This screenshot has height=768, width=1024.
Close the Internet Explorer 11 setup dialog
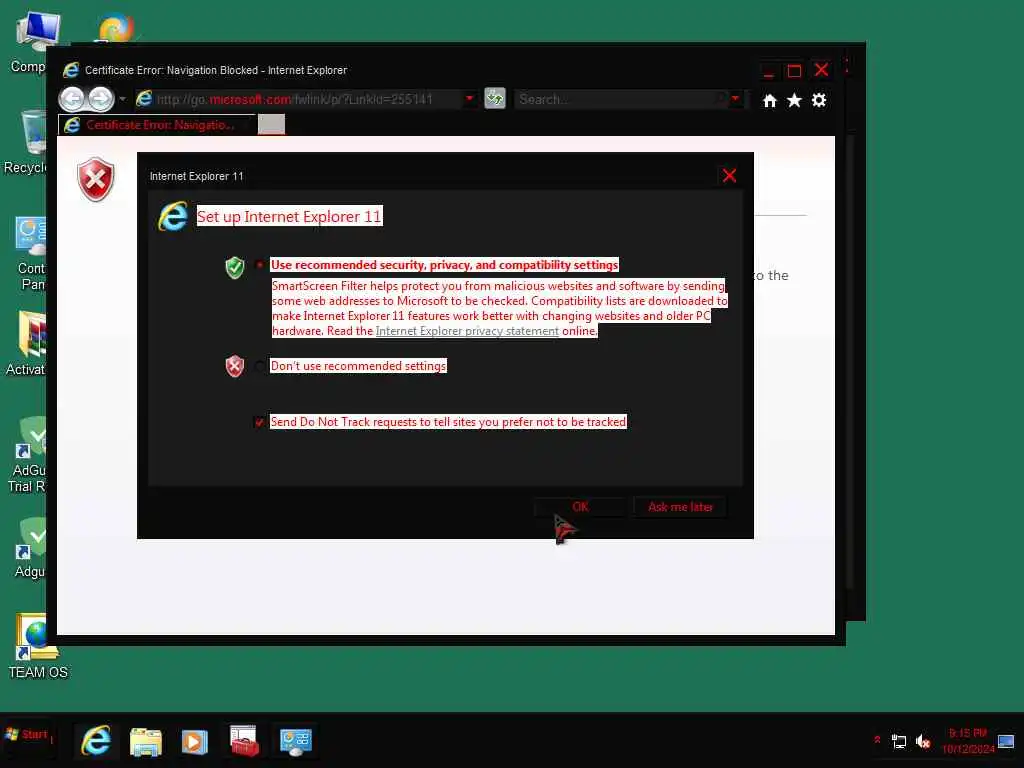(x=729, y=175)
